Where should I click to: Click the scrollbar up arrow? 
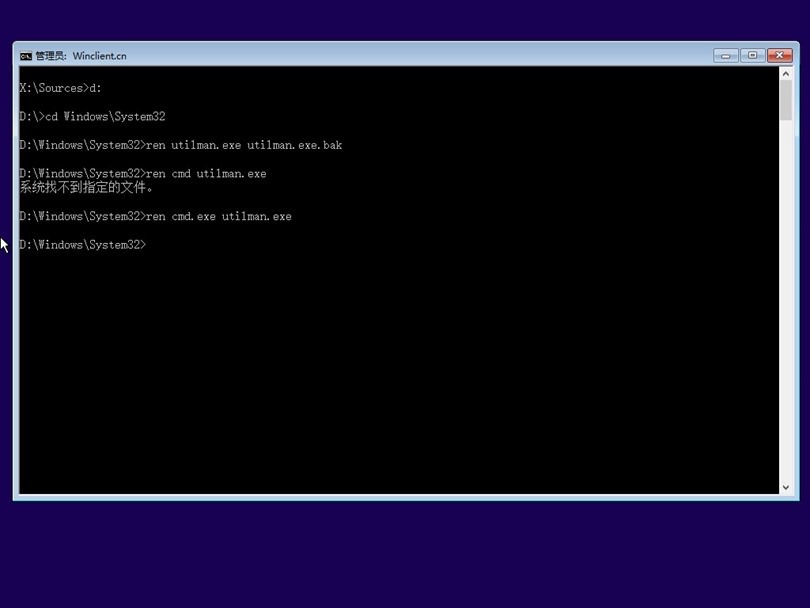tap(785, 73)
